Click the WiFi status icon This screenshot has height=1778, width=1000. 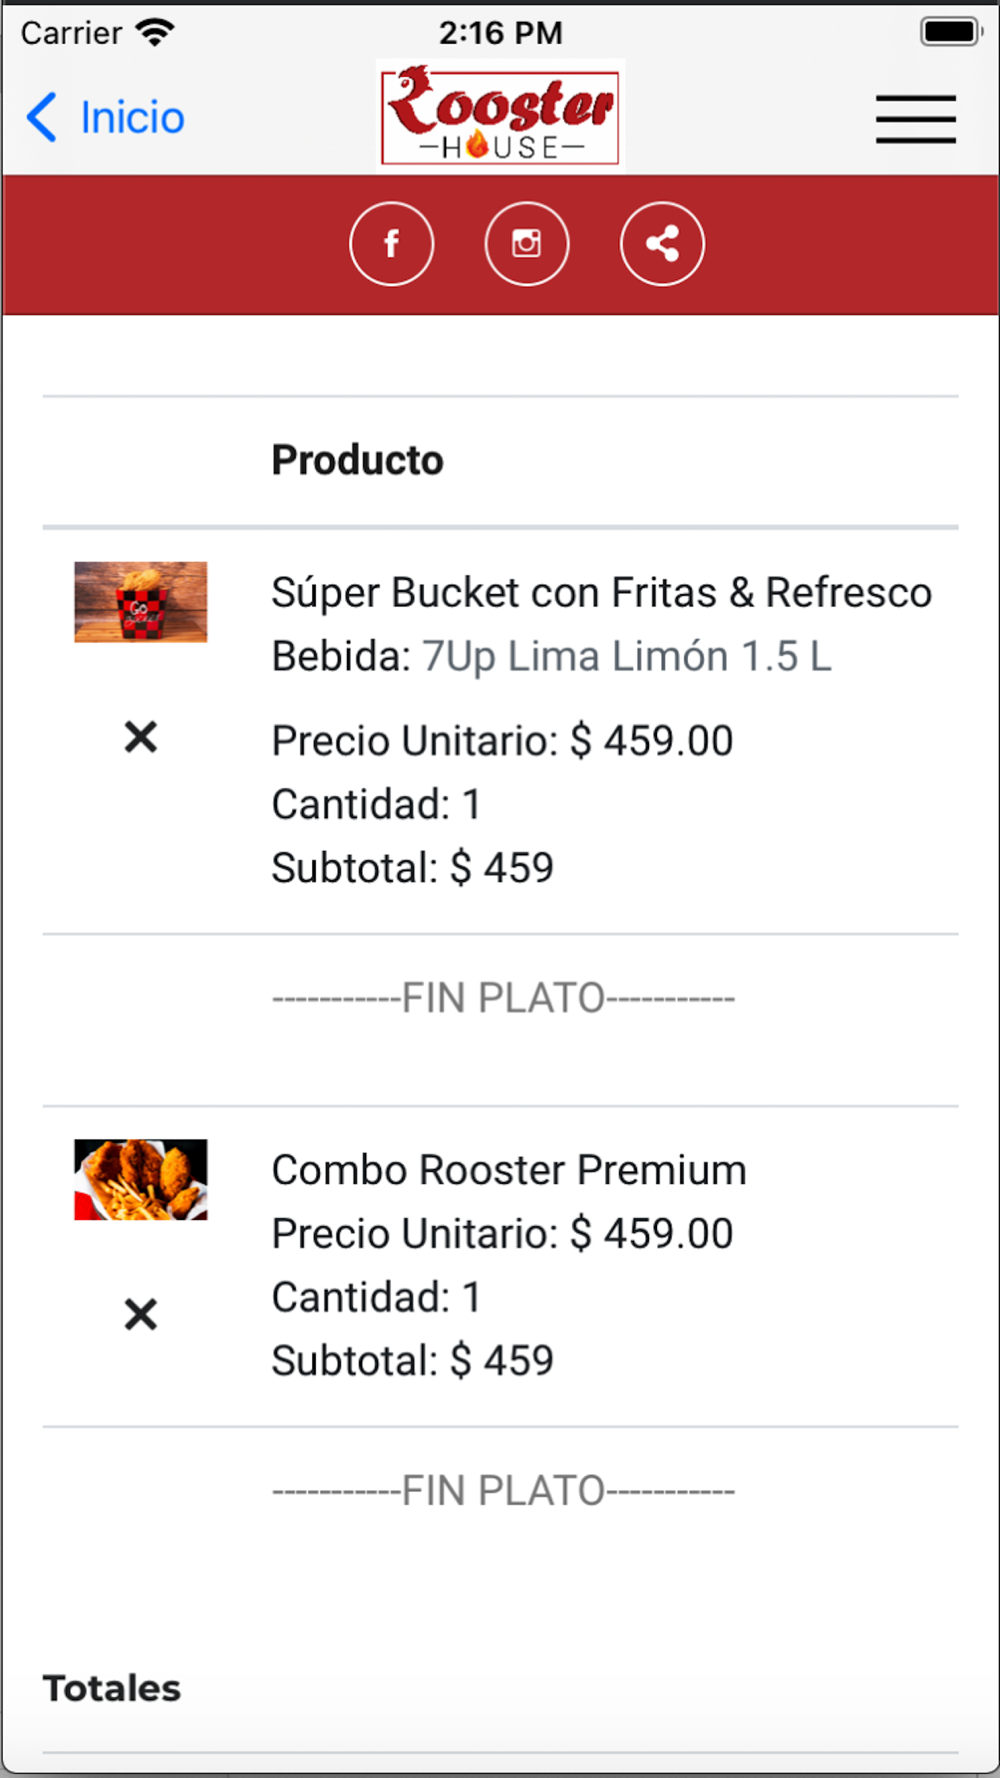(155, 32)
